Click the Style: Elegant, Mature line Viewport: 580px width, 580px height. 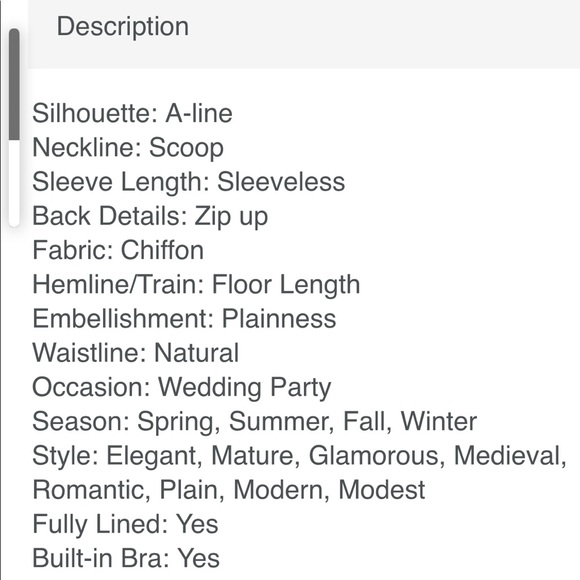299,456
